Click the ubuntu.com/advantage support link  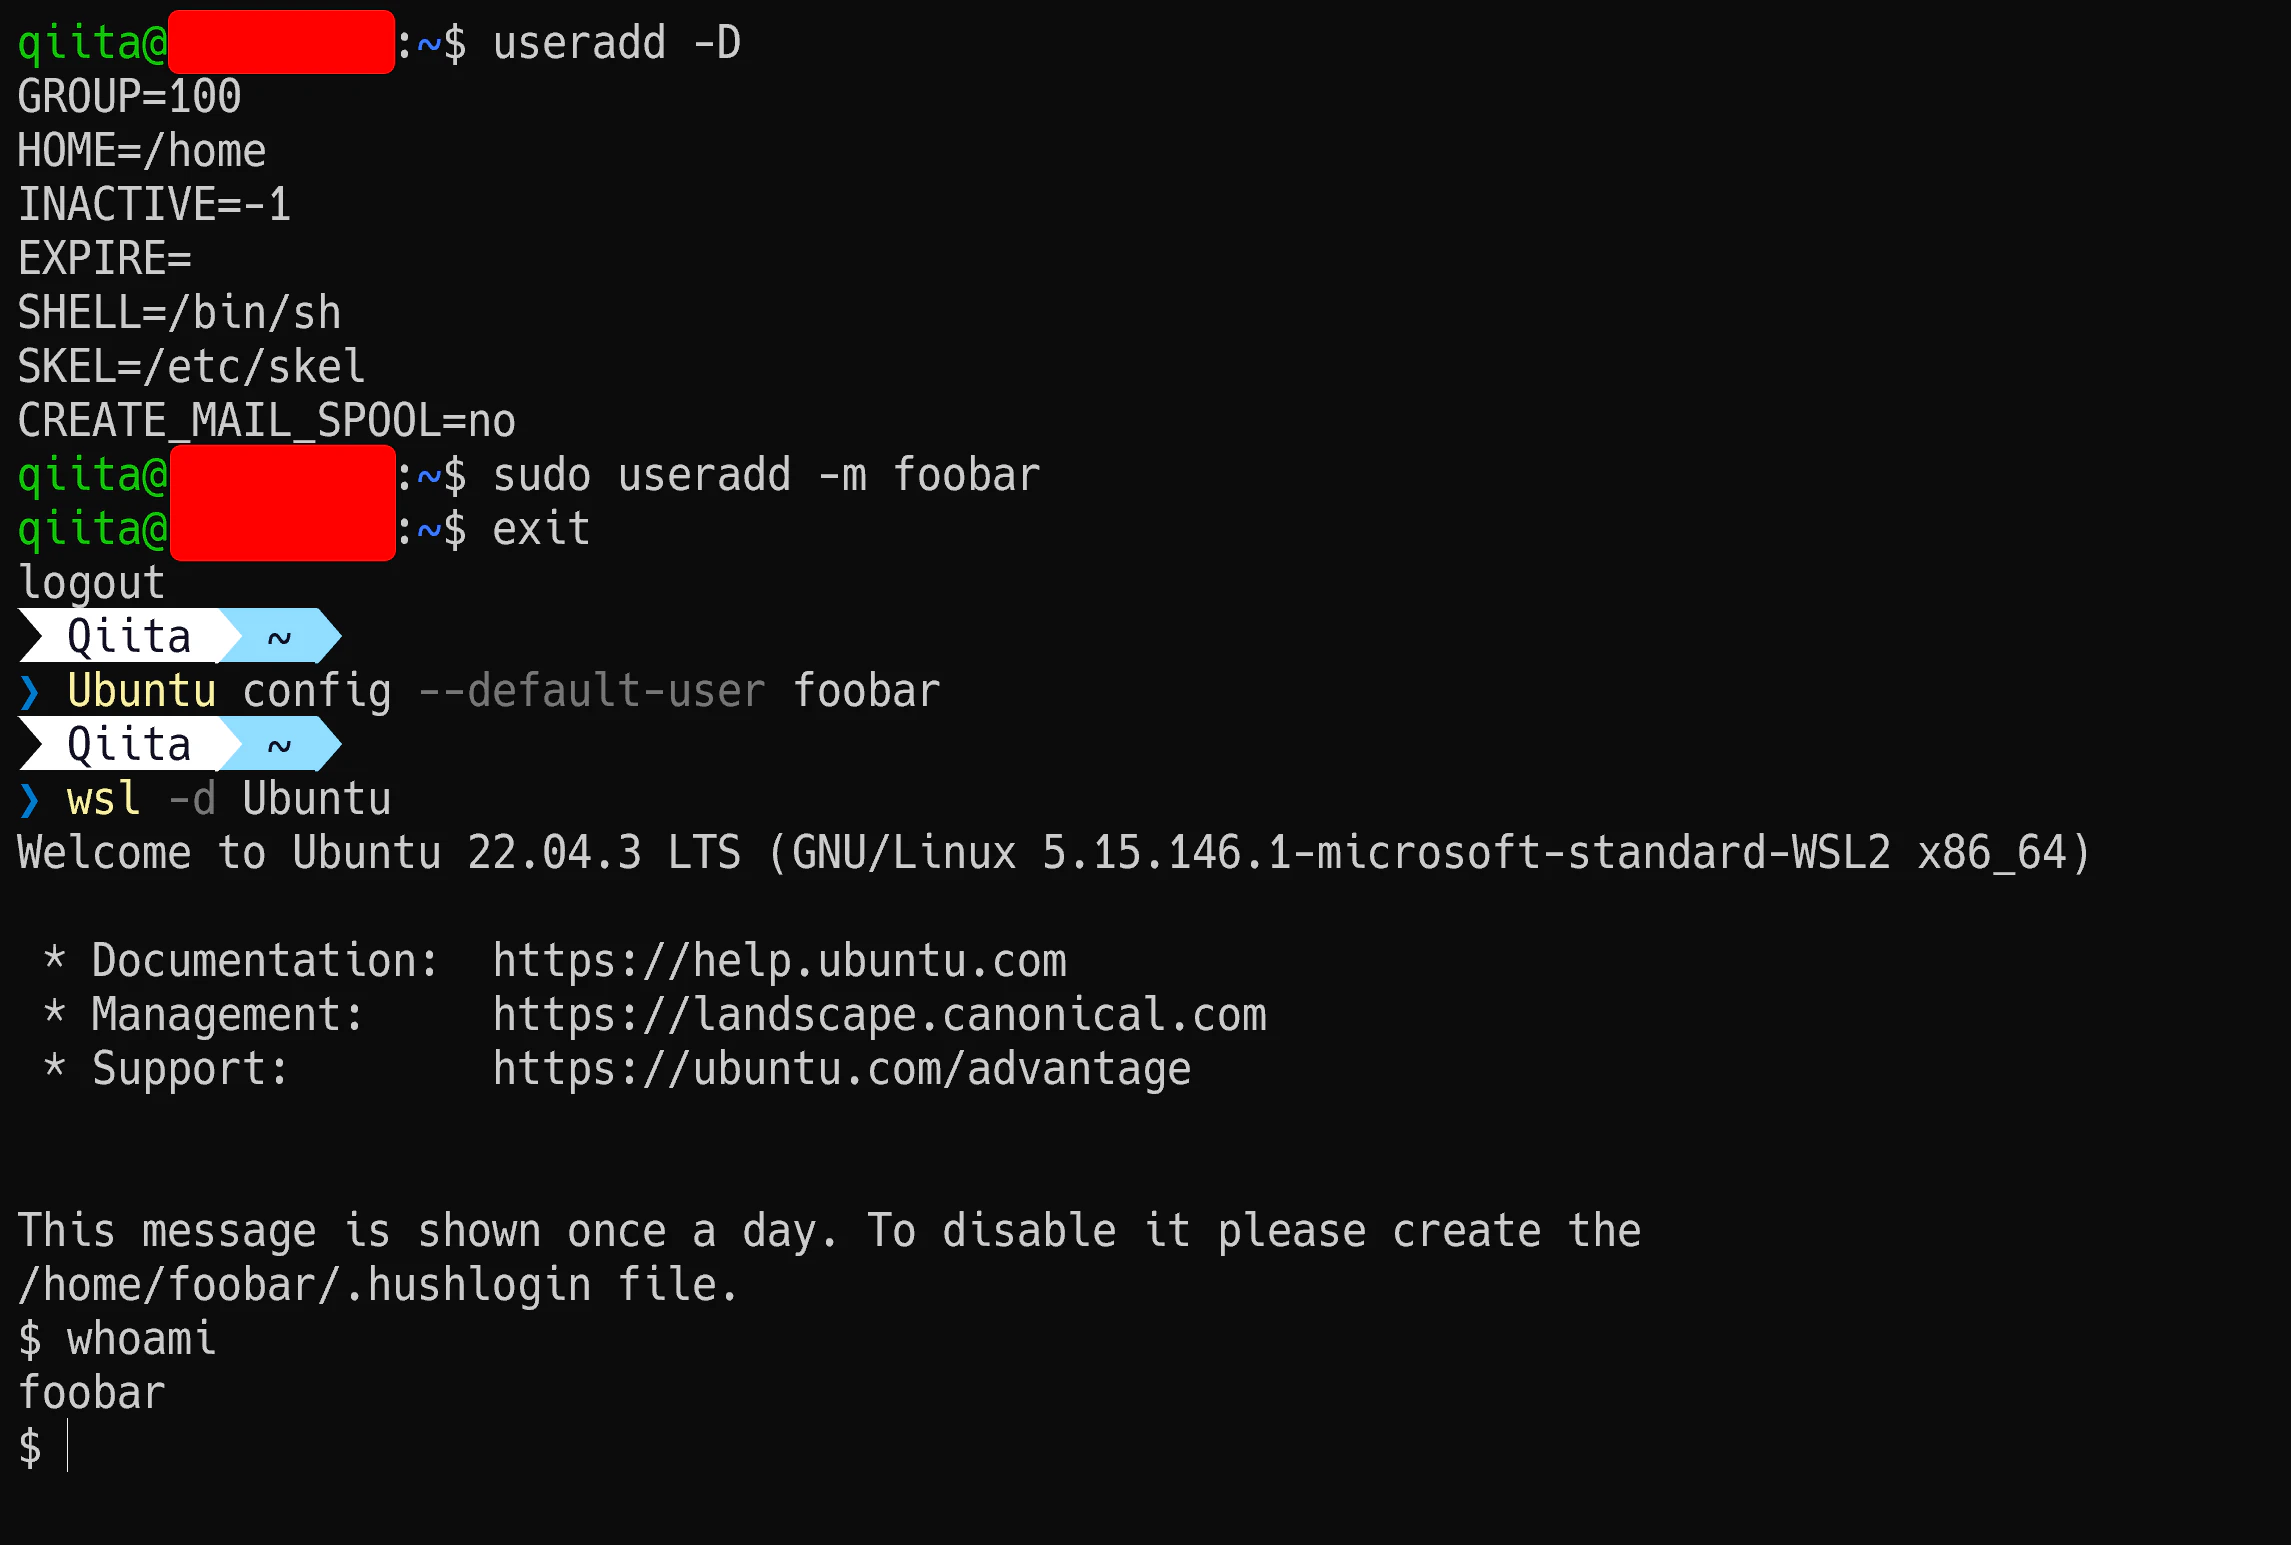pyautogui.click(x=842, y=1070)
